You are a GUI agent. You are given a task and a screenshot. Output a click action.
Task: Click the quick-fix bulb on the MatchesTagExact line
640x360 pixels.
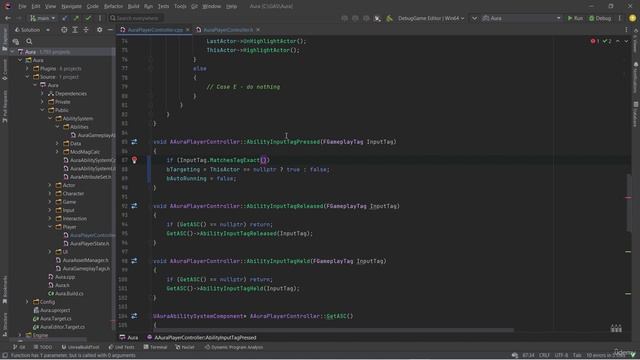134,160
